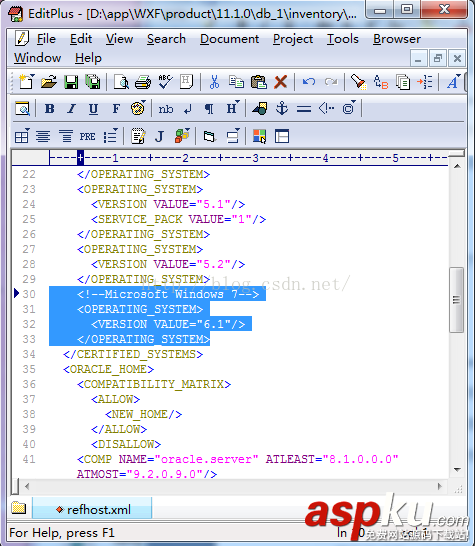The width and height of the screenshot is (475, 547).
Task: Create a new file with the New icon
Action: pos(27,82)
